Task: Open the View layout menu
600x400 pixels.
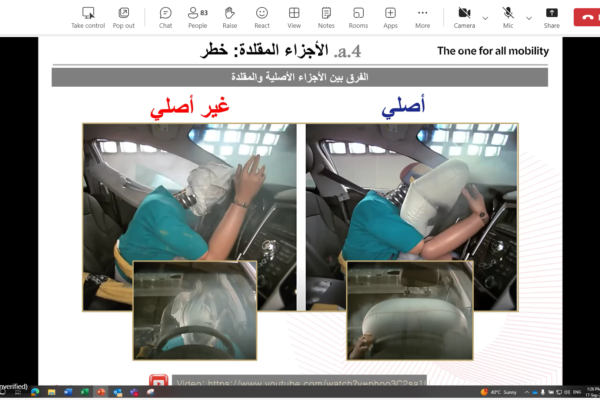Action: [x=294, y=16]
